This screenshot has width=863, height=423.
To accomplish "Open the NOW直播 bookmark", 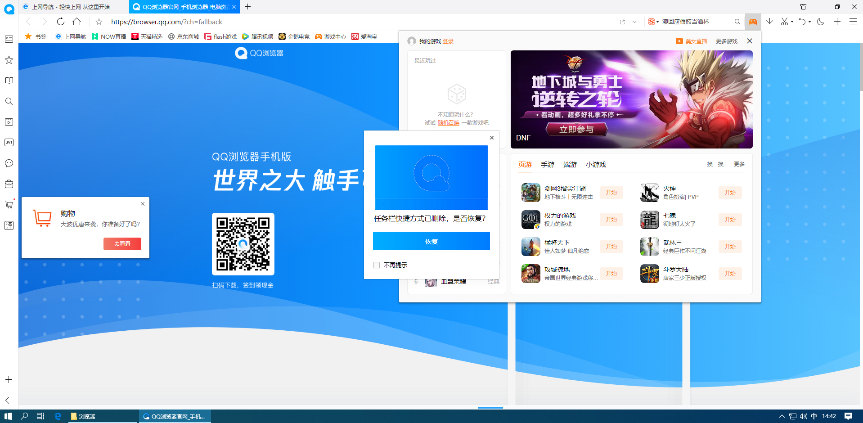I will tap(109, 36).
